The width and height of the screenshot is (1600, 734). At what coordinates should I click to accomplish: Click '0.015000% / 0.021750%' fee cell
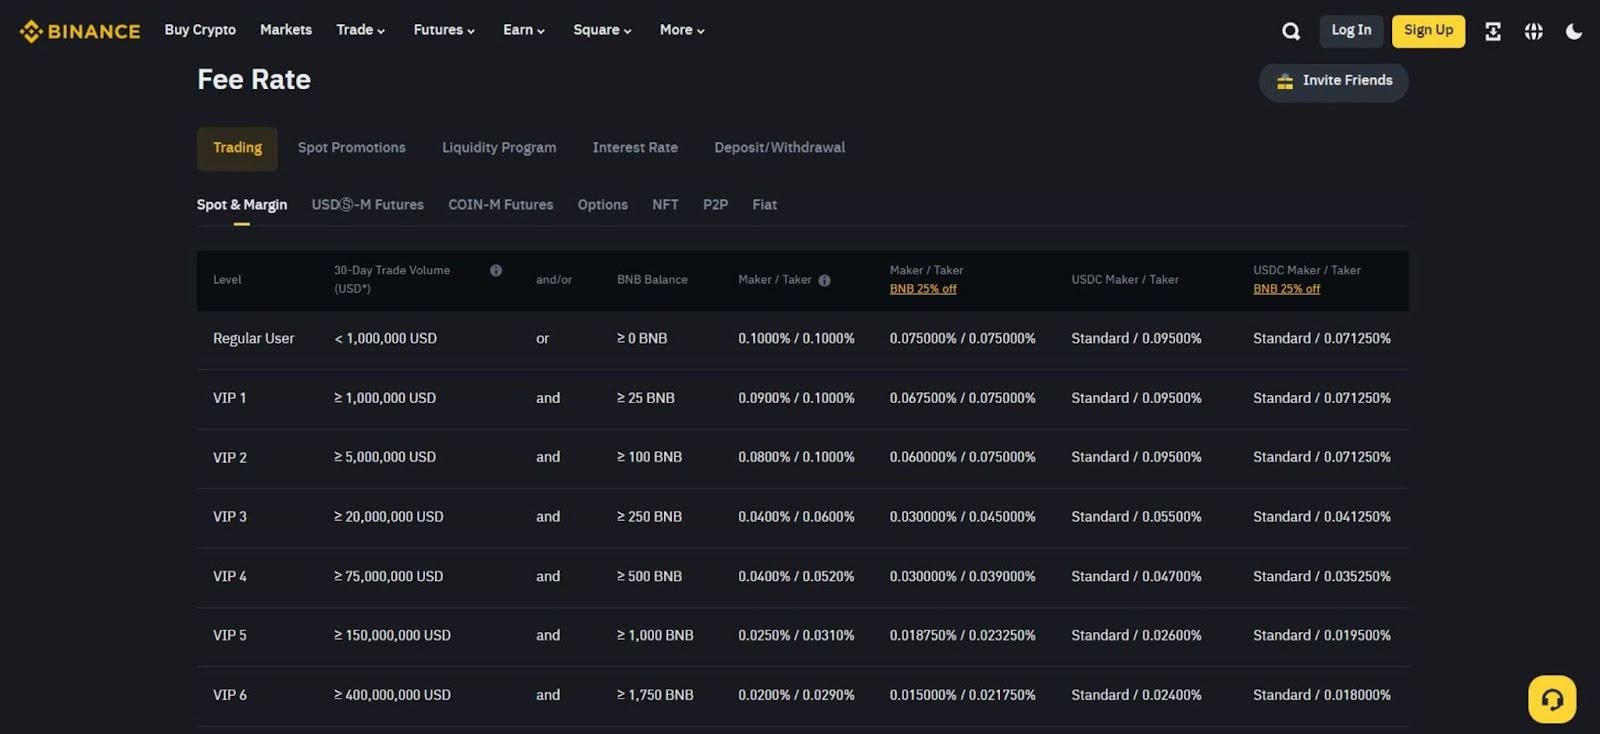pos(963,695)
